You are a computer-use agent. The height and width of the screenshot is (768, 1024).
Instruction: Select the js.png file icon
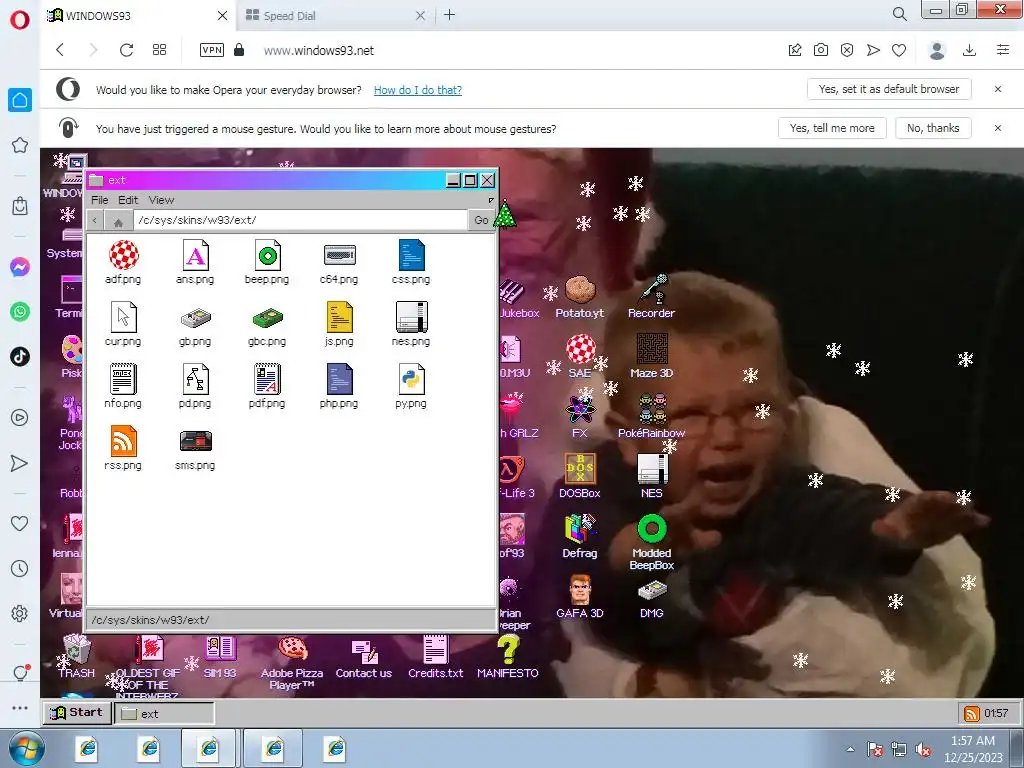tap(339, 317)
